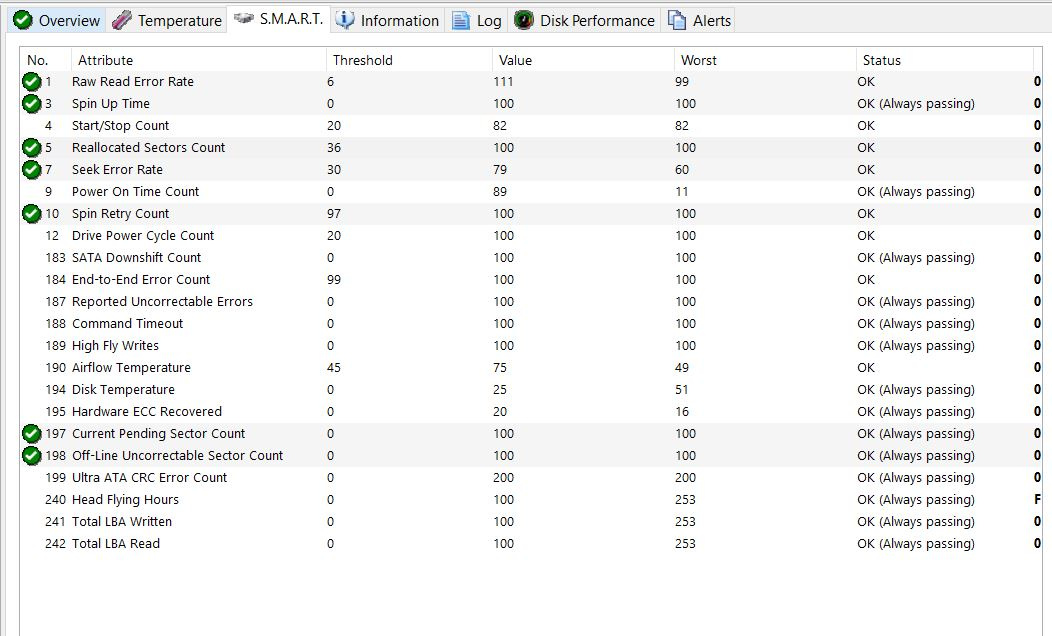Click the green status icon beside Spin Retry Count
The width and height of the screenshot is (1052, 636).
30,214
